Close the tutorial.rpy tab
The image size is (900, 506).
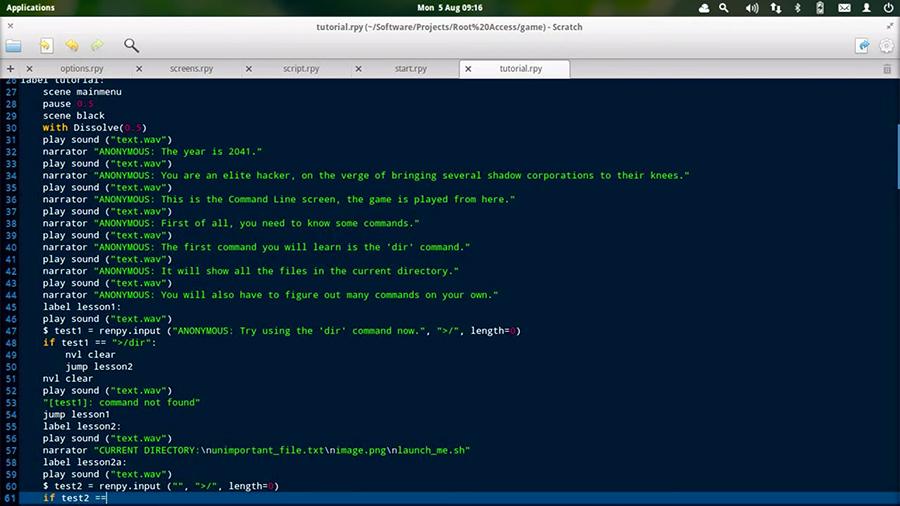click(x=468, y=69)
